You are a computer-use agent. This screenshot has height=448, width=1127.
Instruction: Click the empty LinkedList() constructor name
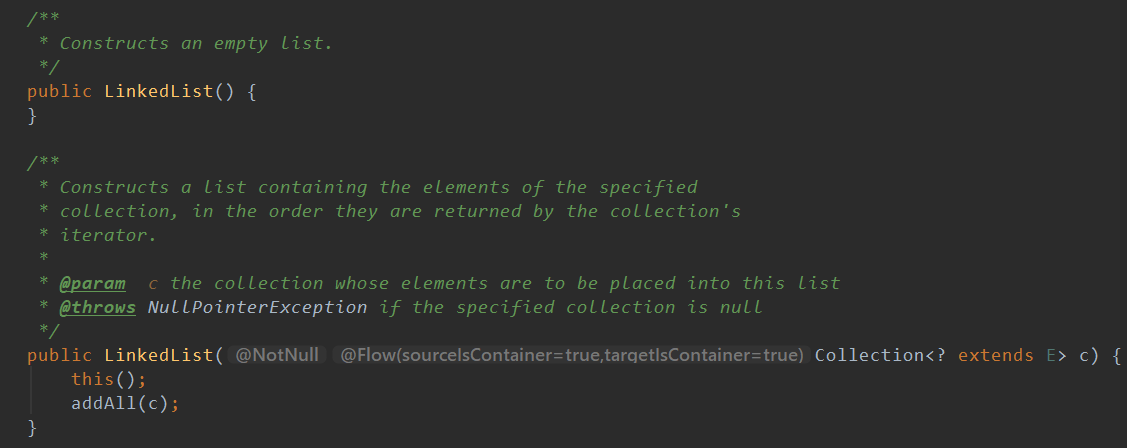[x=159, y=91]
